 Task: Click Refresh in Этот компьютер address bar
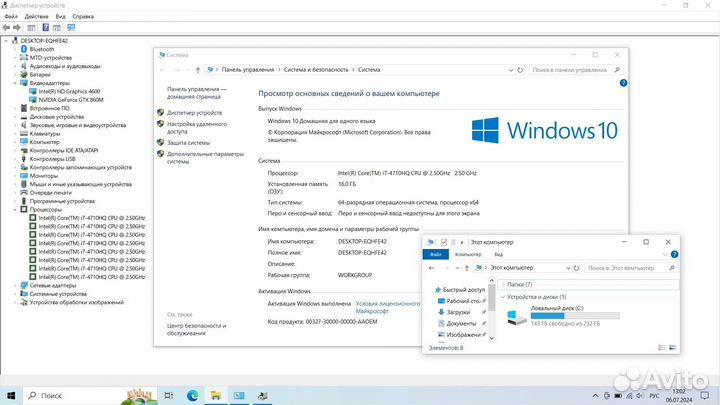pos(576,268)
